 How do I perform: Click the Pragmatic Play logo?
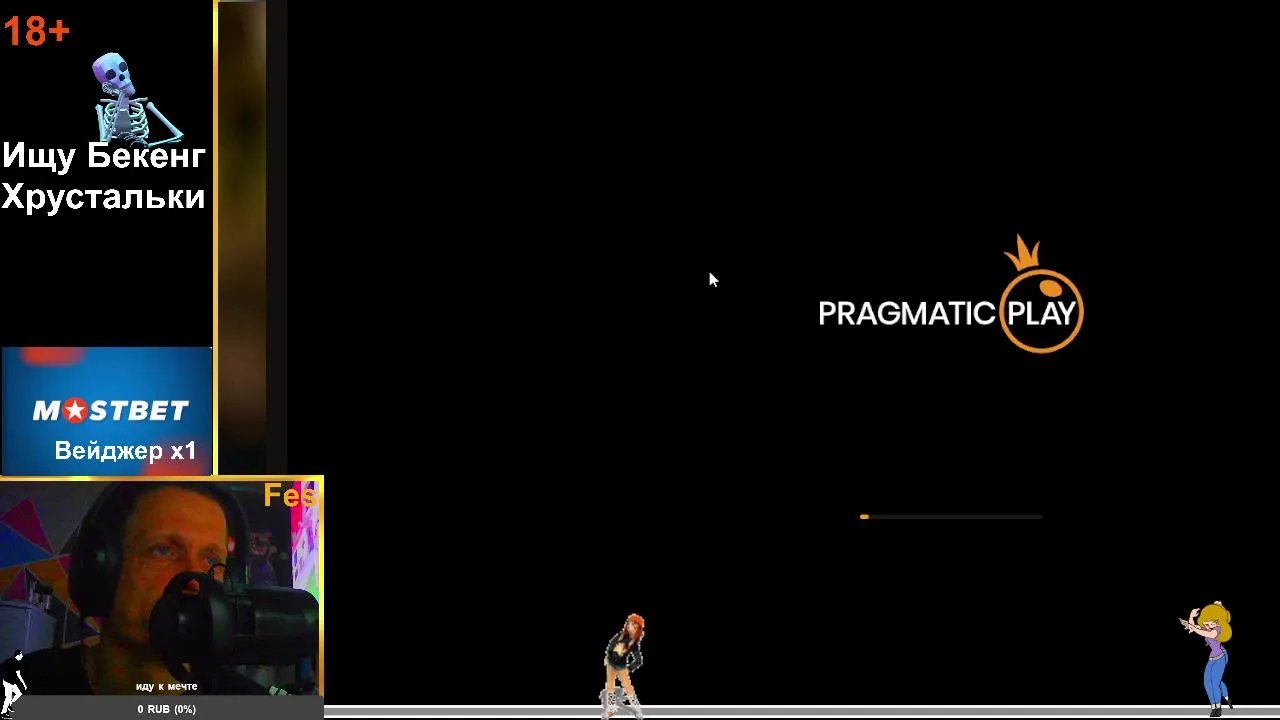tap(951, 294)
